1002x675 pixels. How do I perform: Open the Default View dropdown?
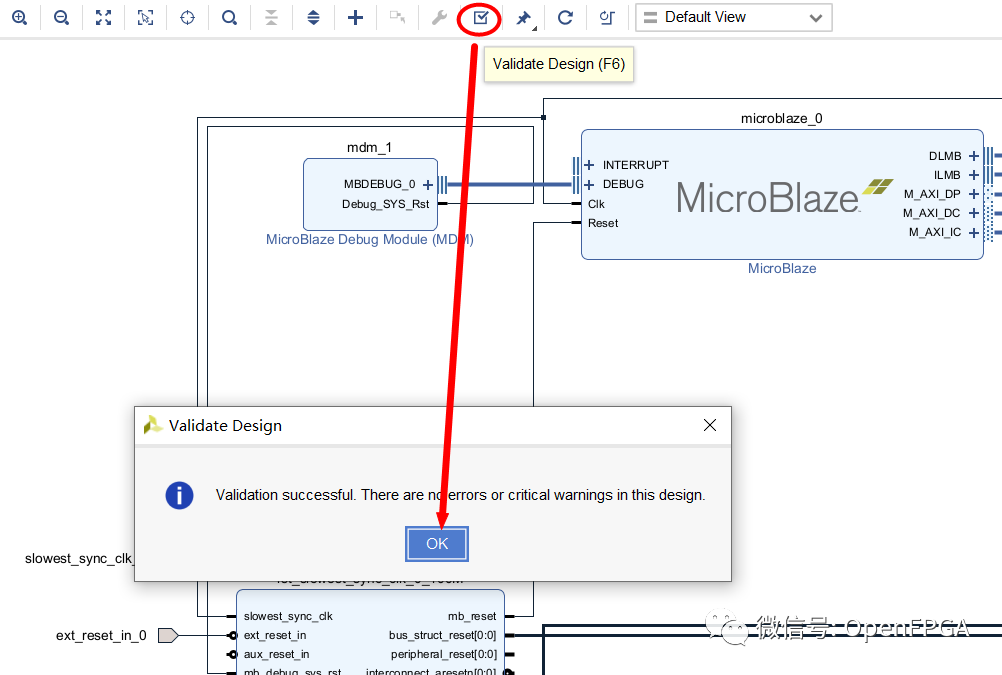[x=734, y=17]
